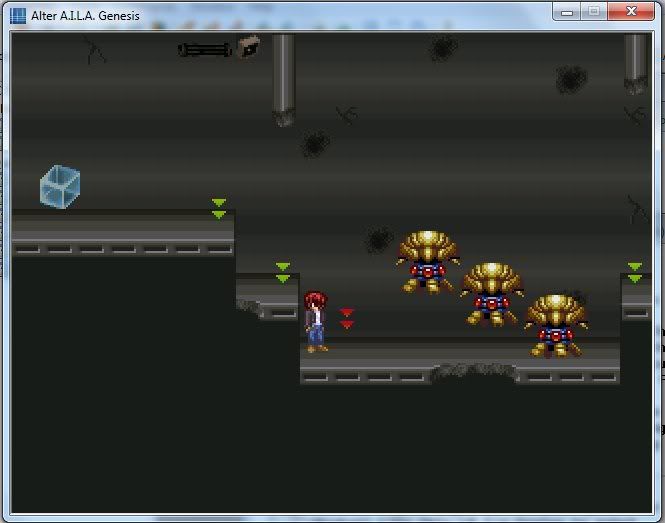Click the brown camera box at top
Viewport: 665px width, 523px height.
248,46
